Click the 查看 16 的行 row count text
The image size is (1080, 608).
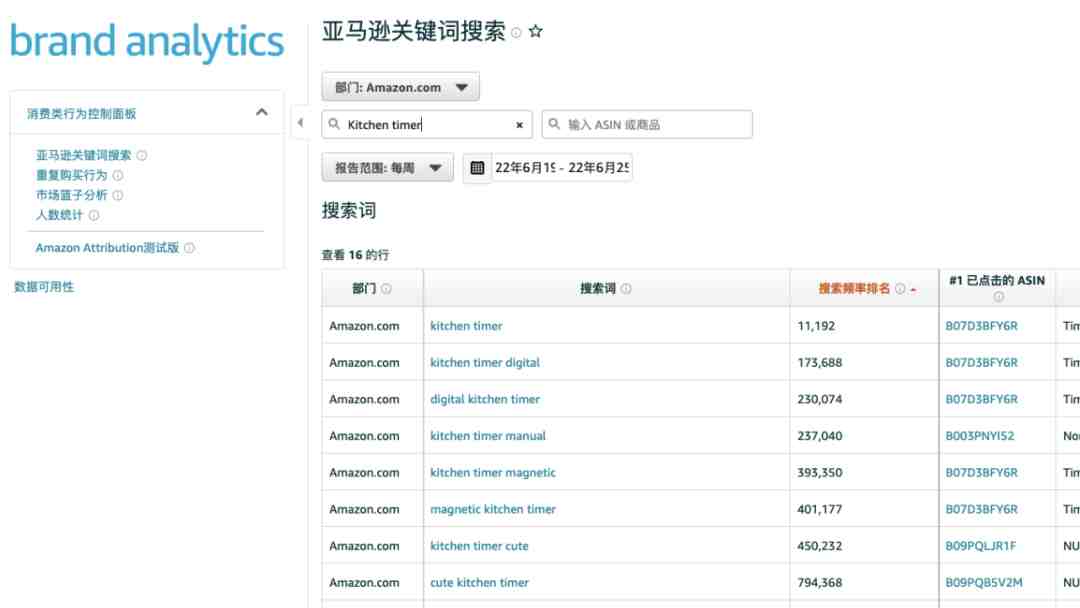click(x=355, y=255)
